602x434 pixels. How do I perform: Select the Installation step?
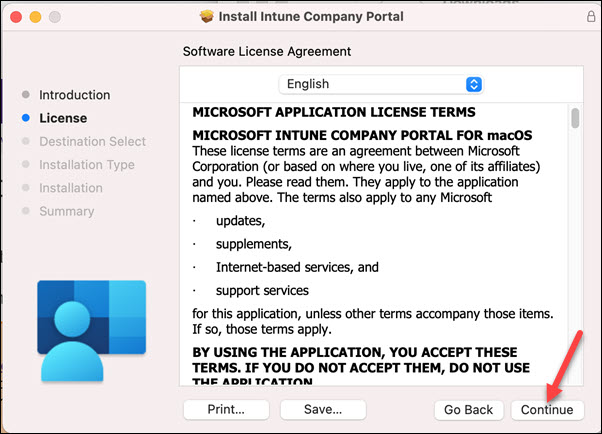pos(71,188)
